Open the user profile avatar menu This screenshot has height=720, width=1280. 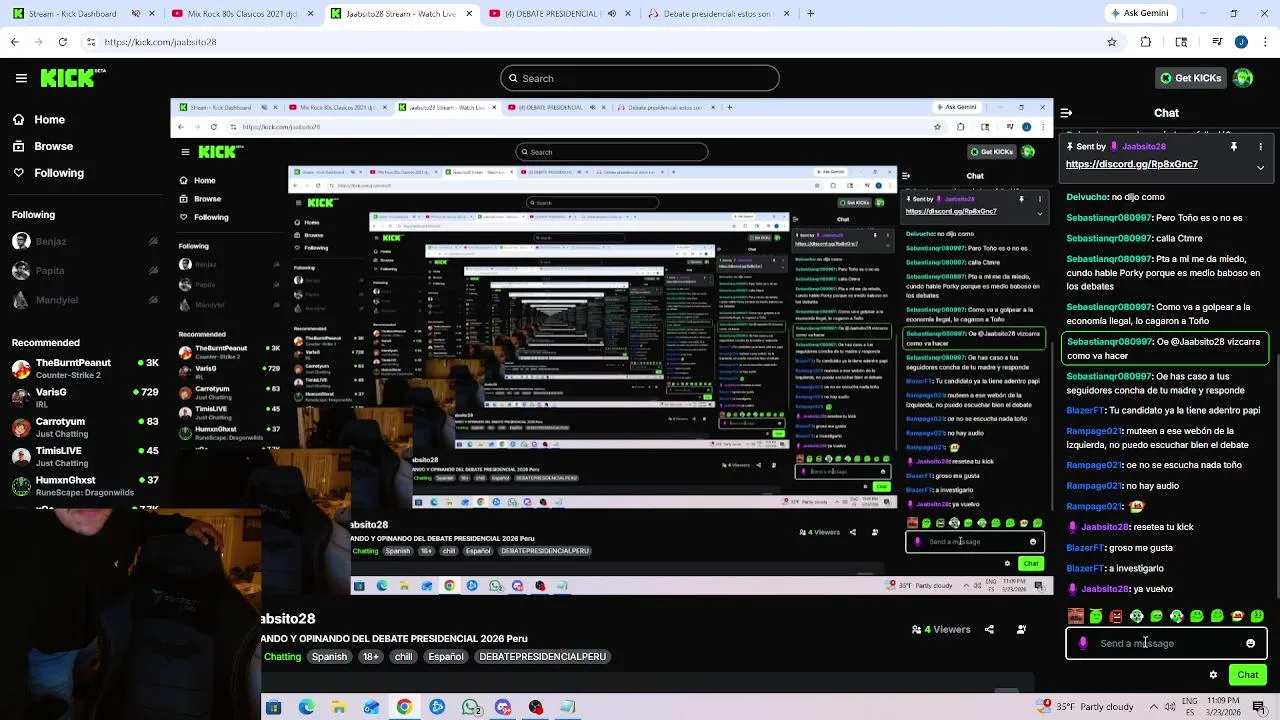1243,78
